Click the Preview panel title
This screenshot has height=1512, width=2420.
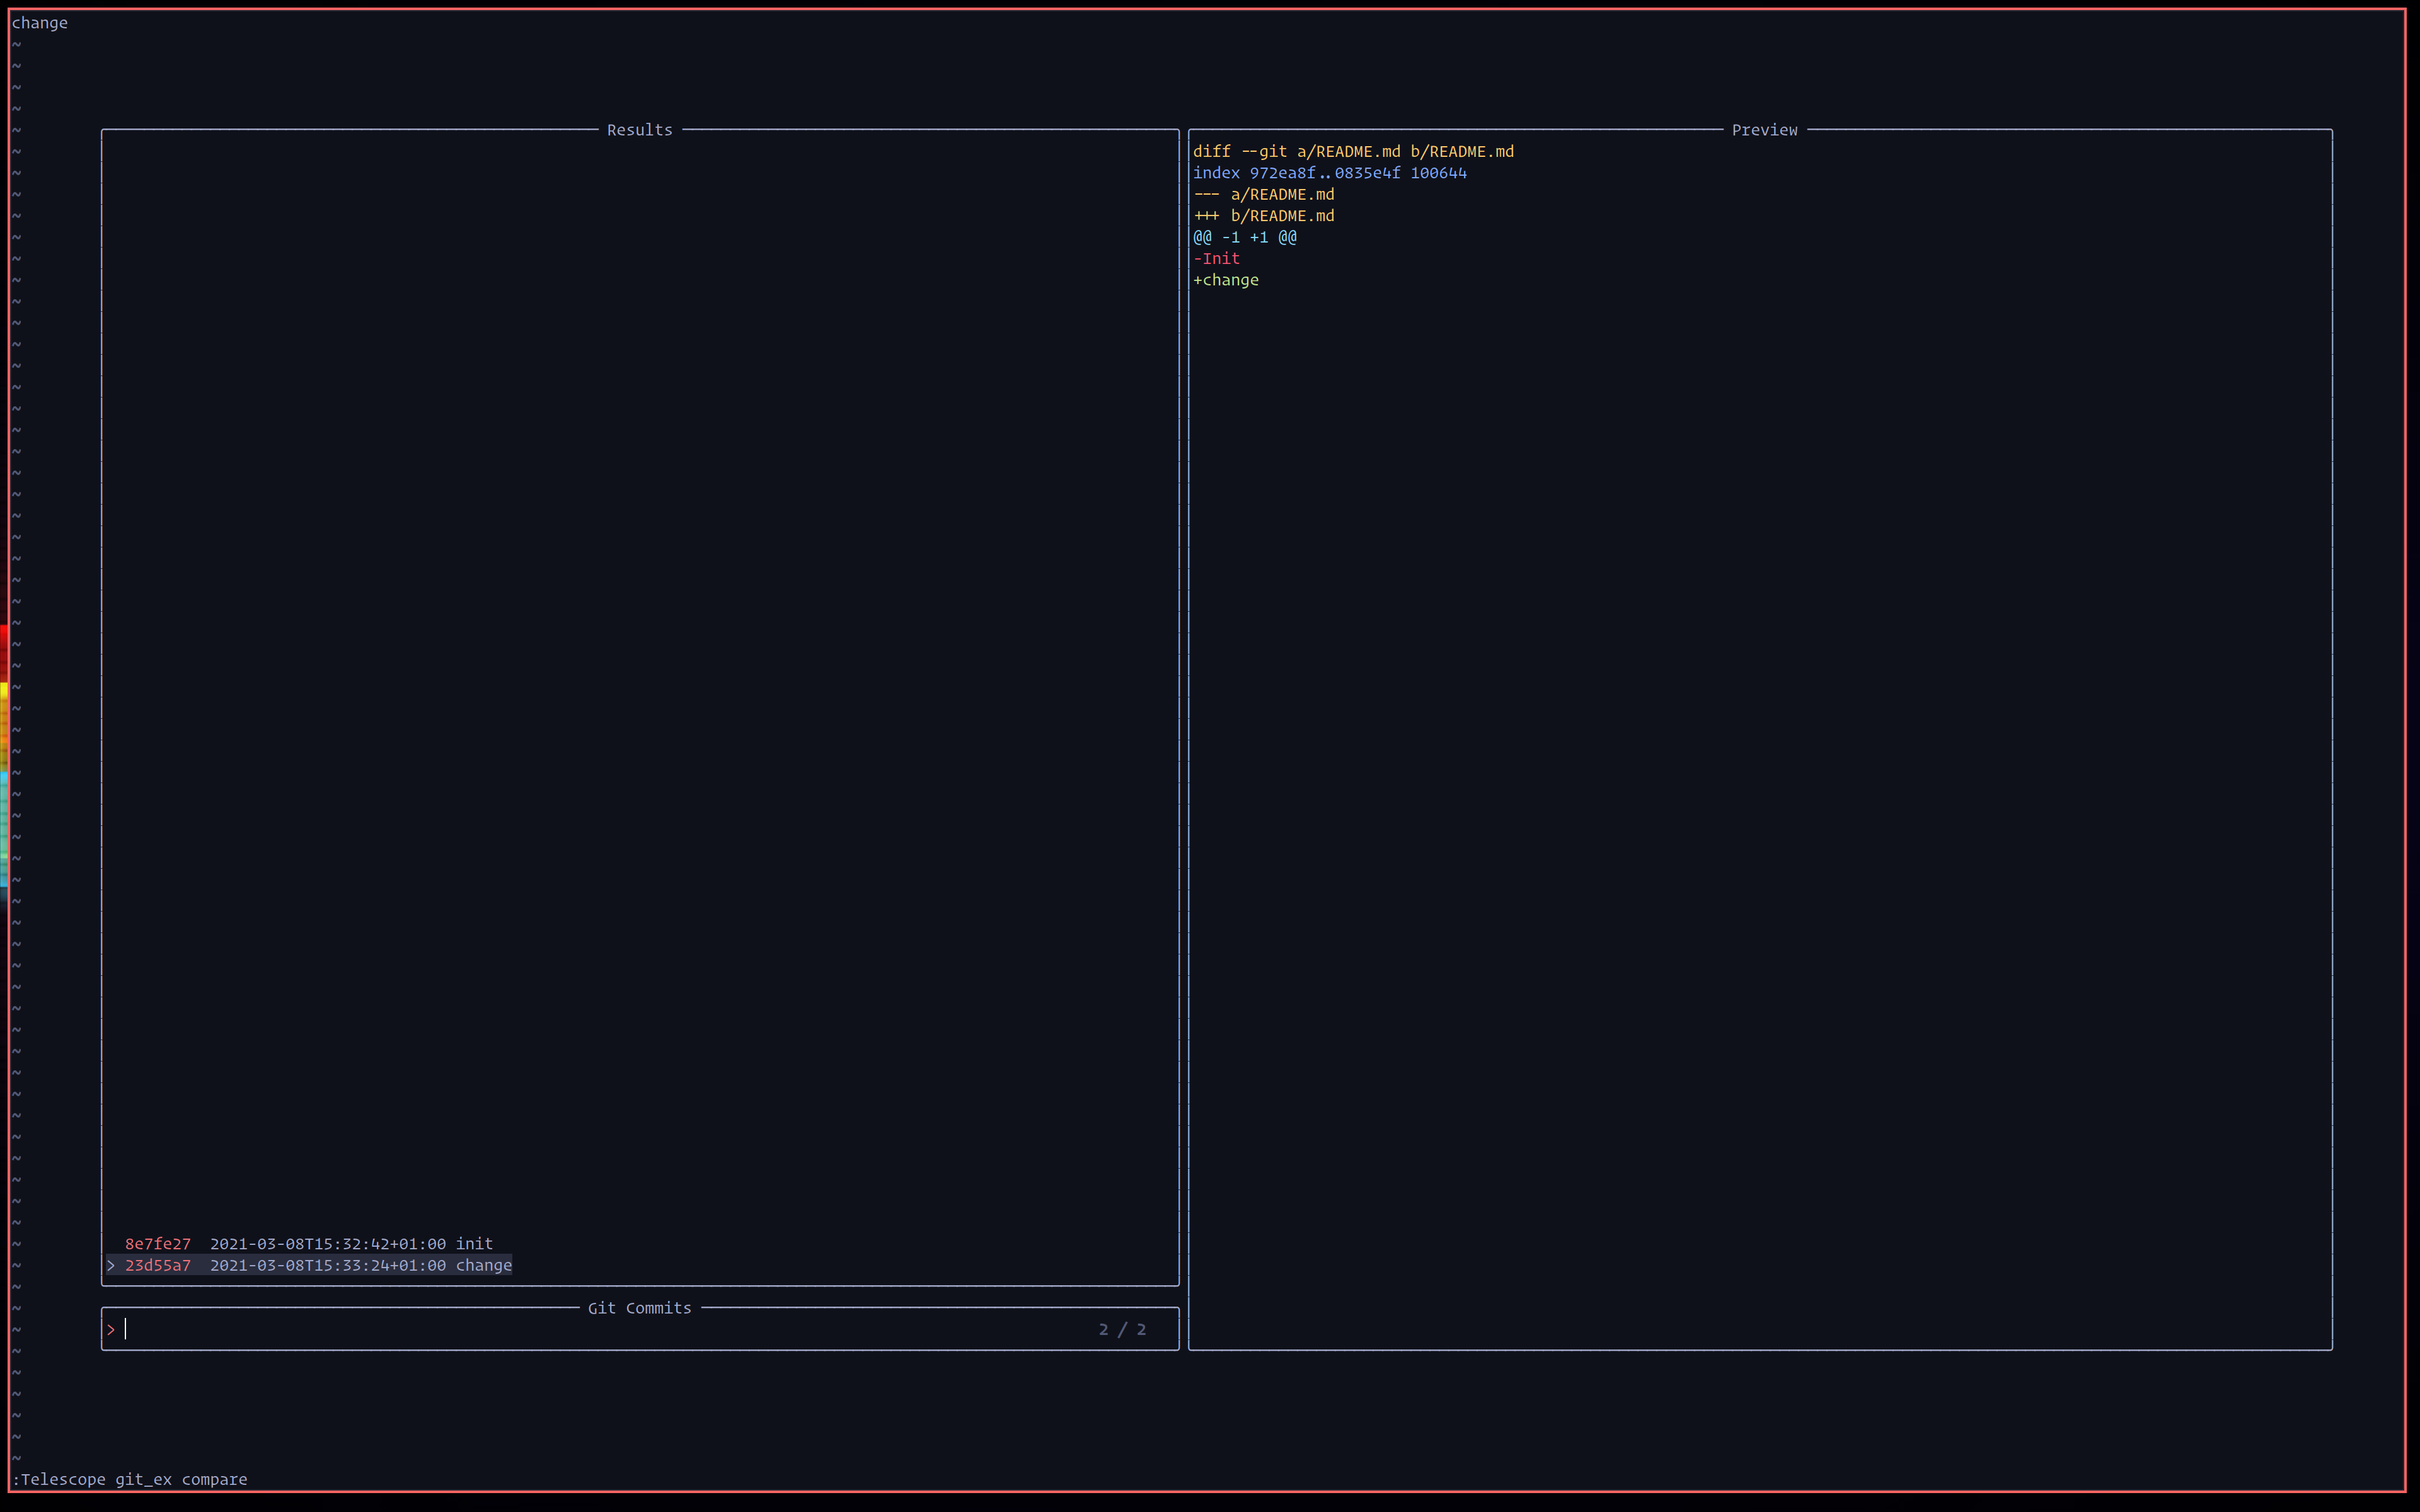click(x=1765, y=129)
